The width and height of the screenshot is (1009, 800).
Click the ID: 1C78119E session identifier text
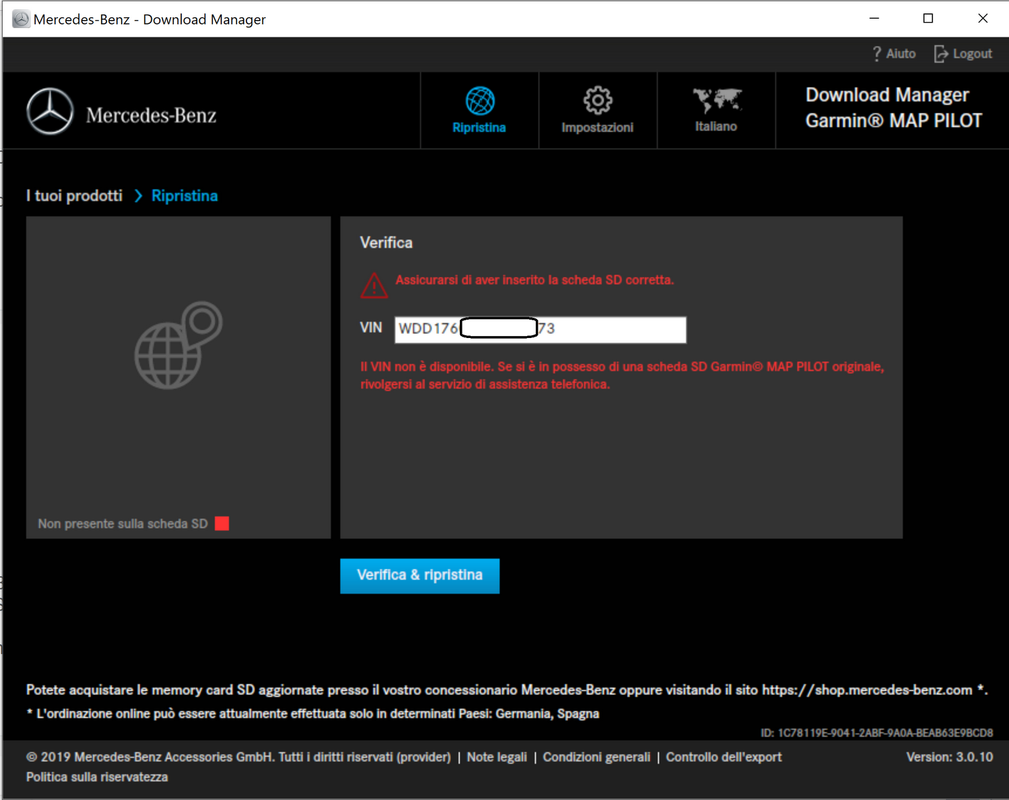tap(876, 733)
